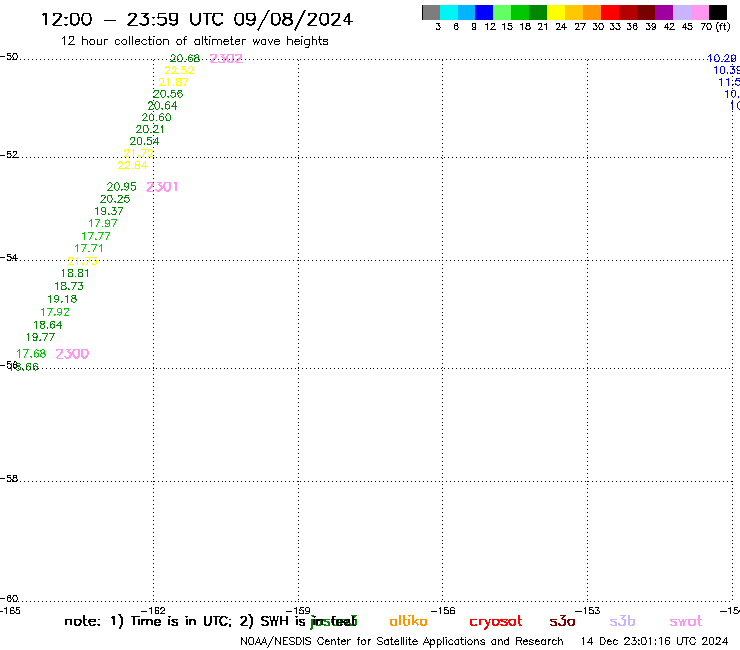Click the yellow value 21.72
The width and height of the screenshot is (740, 650).
tap(138, 153)
